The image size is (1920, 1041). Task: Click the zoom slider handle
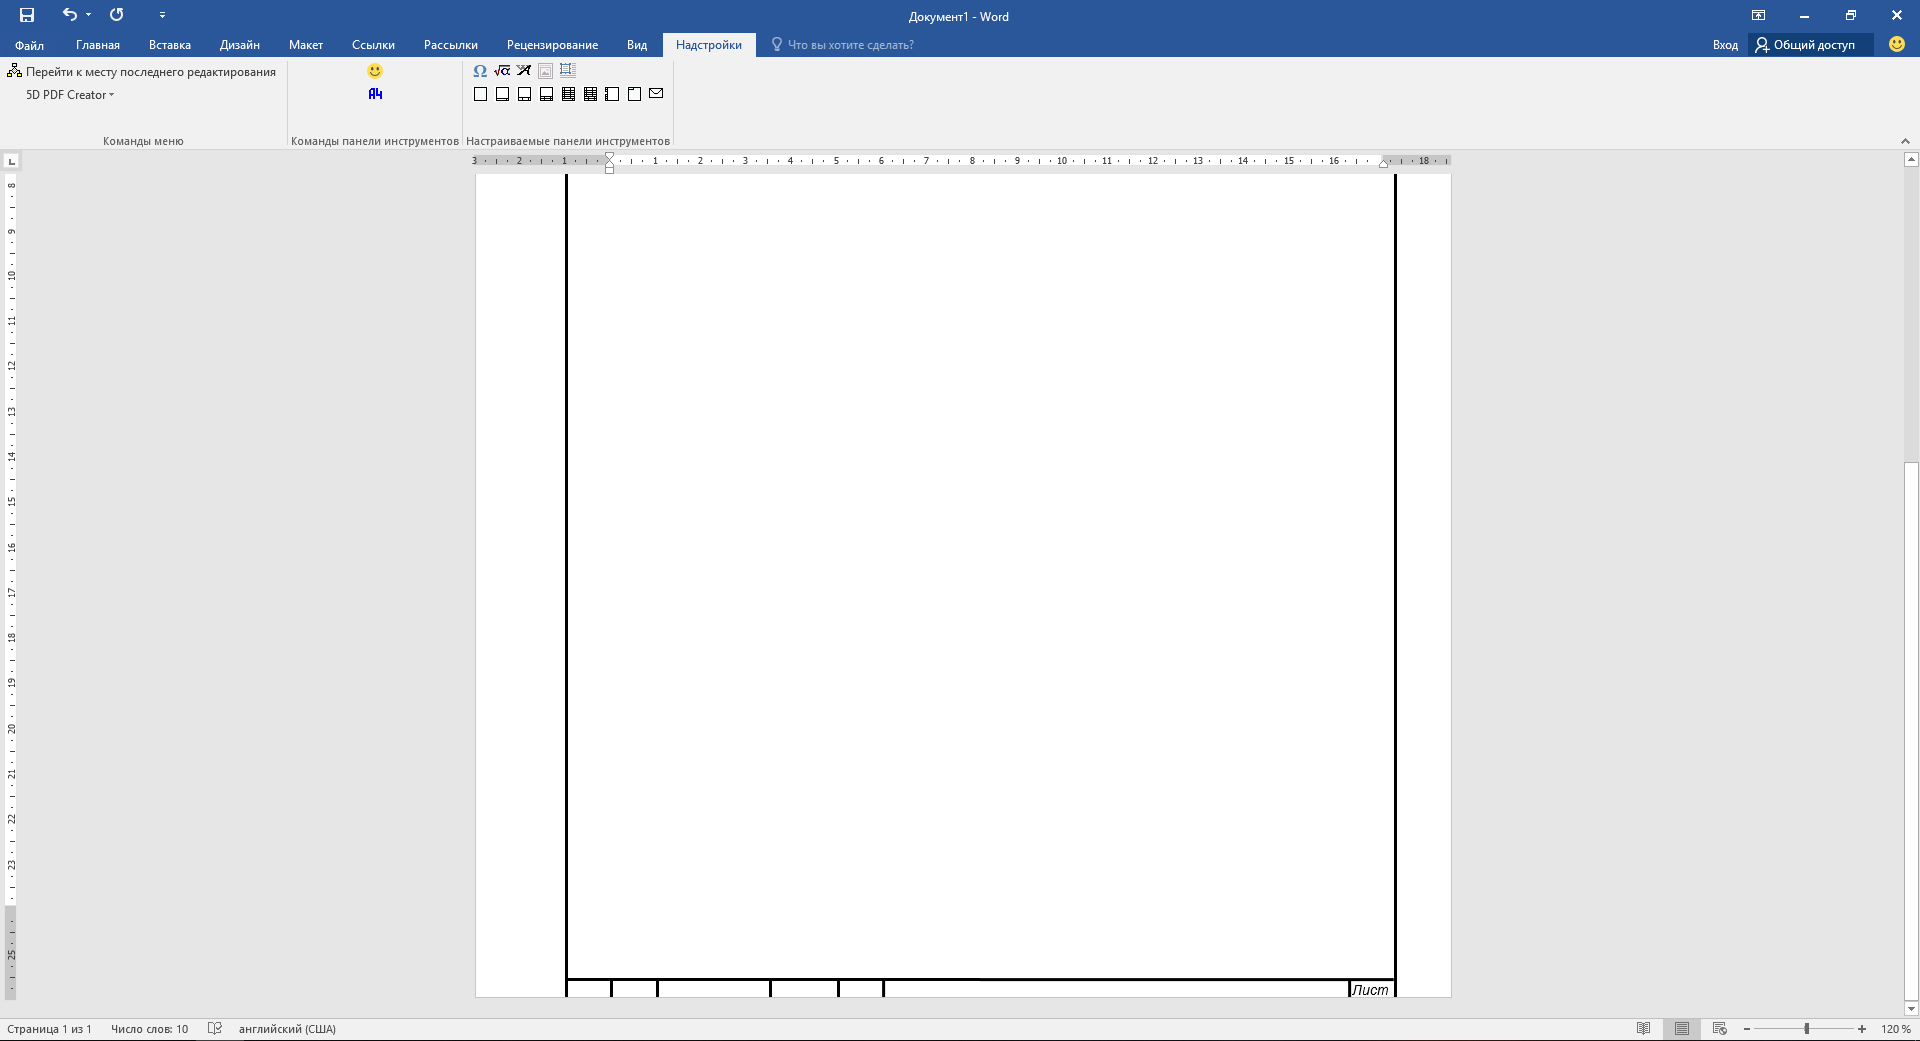click(x=1807, y=1029)
